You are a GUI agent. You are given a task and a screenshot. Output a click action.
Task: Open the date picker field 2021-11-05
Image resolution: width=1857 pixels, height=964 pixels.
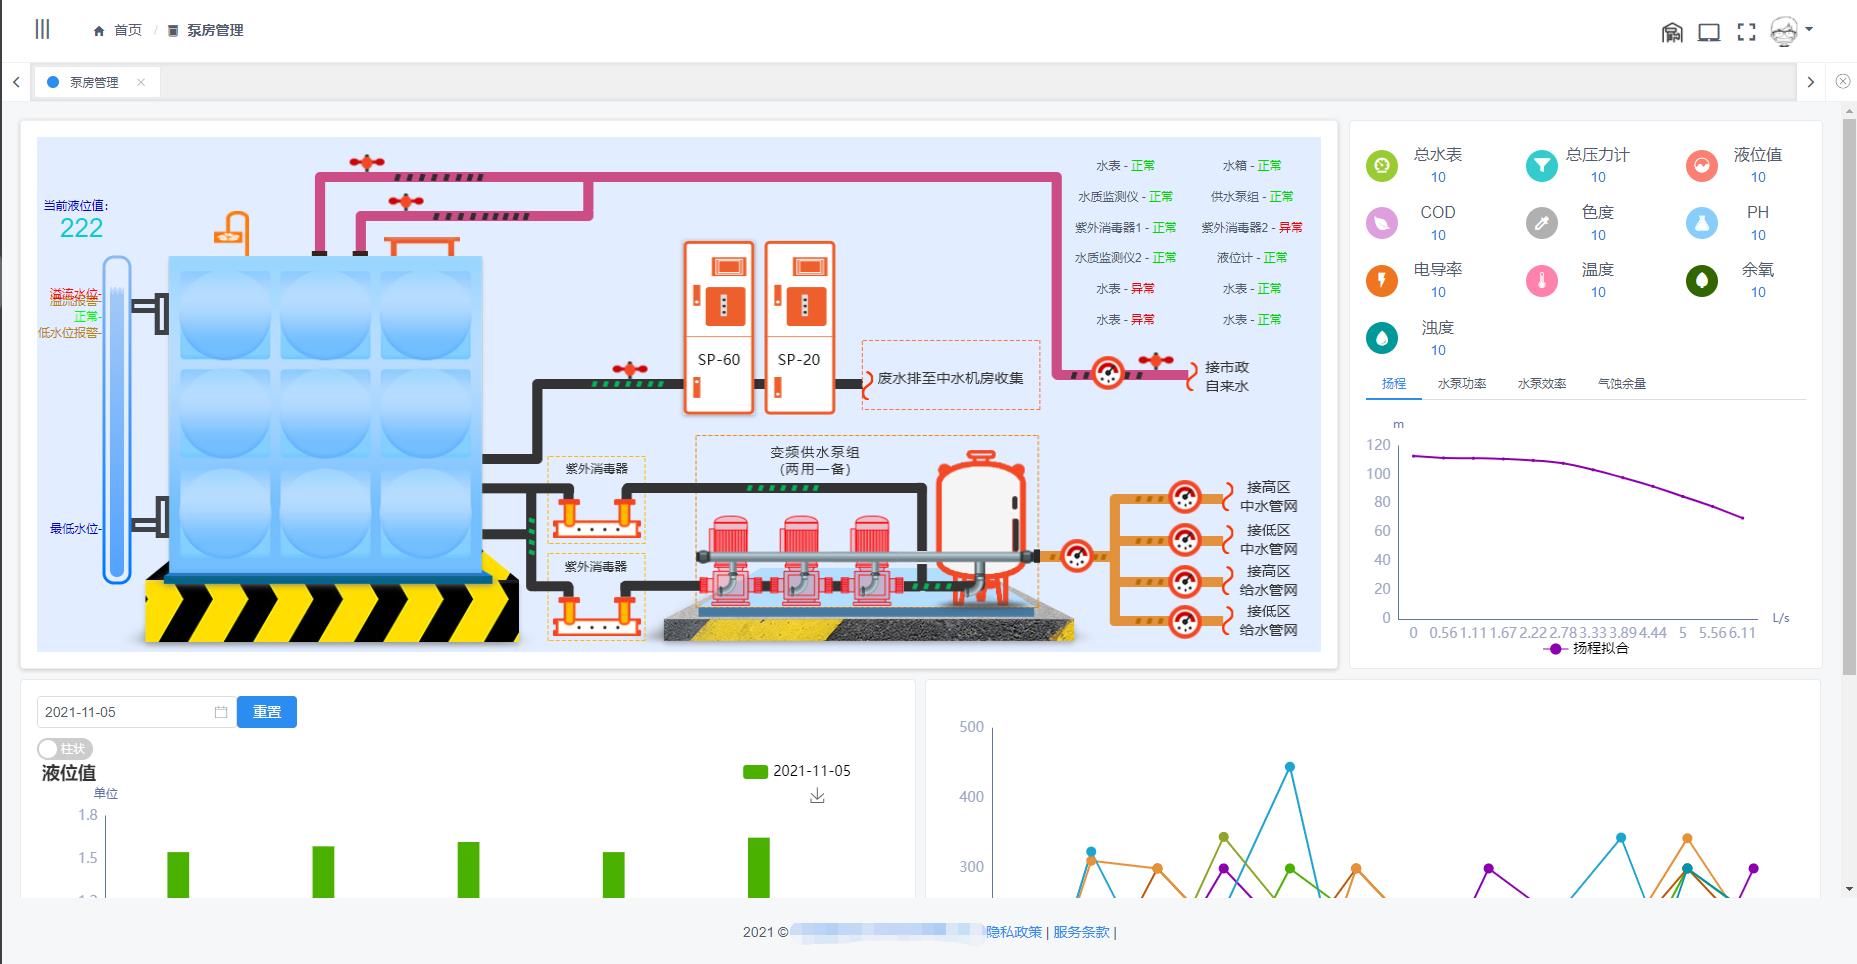click(x=137, y=712)
